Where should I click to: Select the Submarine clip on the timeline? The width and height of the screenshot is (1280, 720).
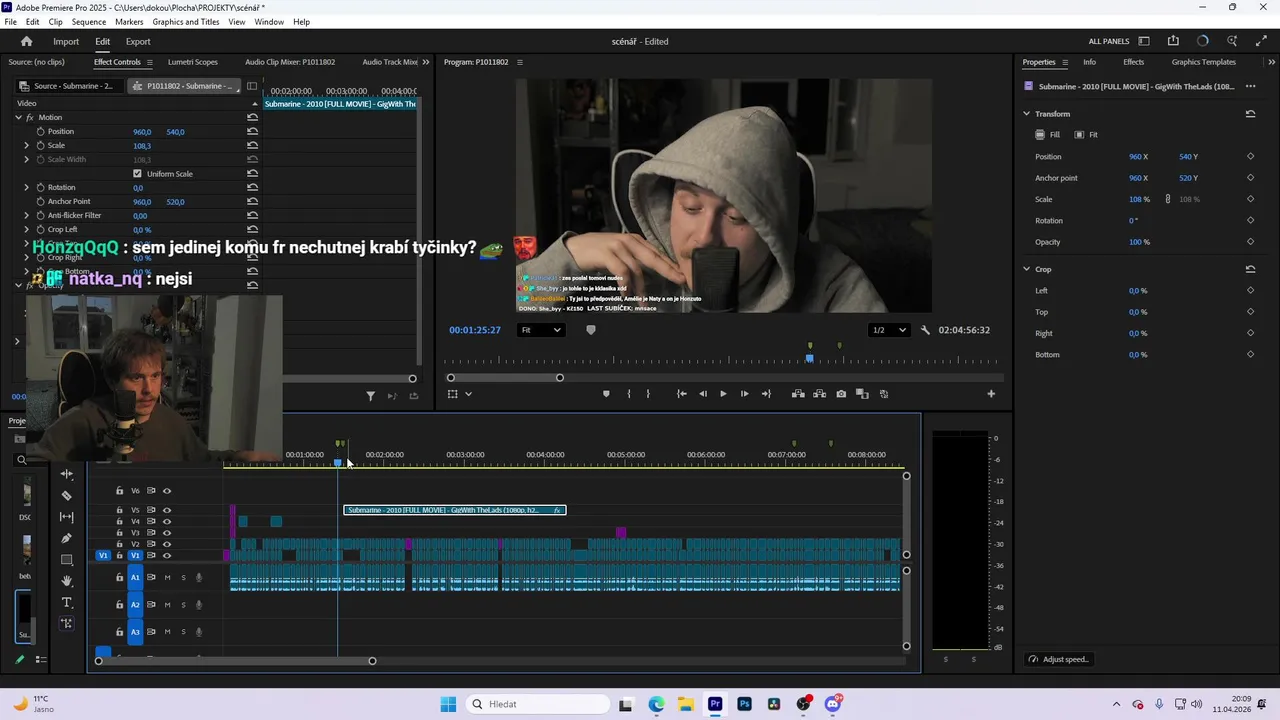coord(455,510)
